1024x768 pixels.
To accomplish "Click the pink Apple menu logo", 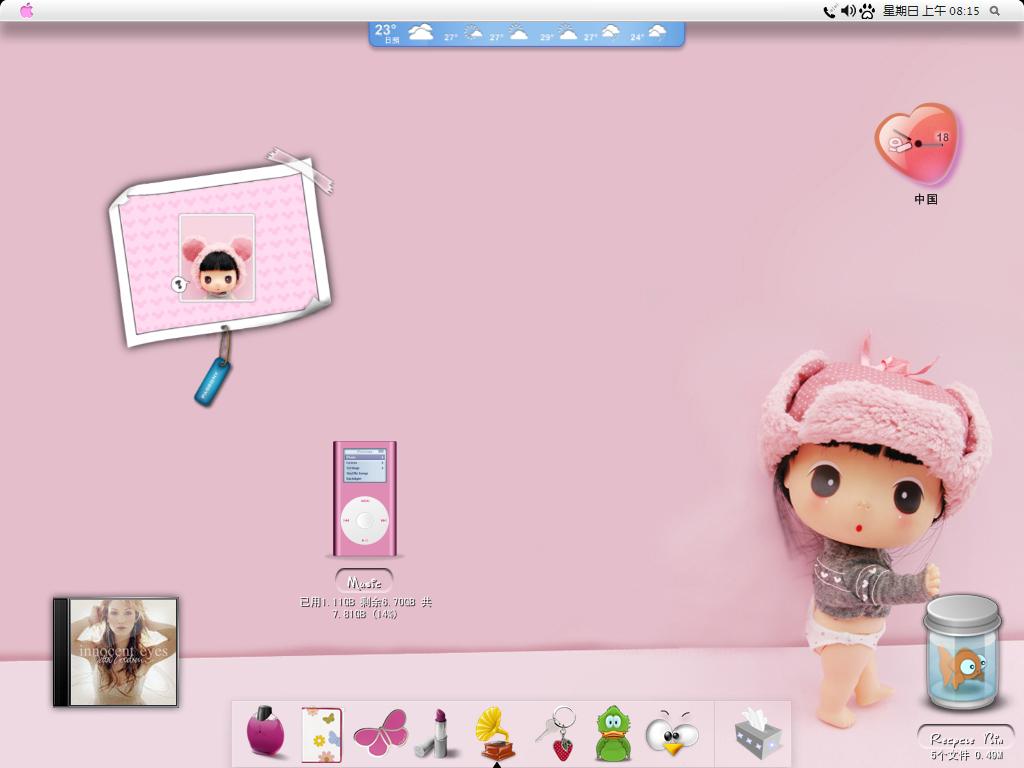I will (x=27, y=10).
